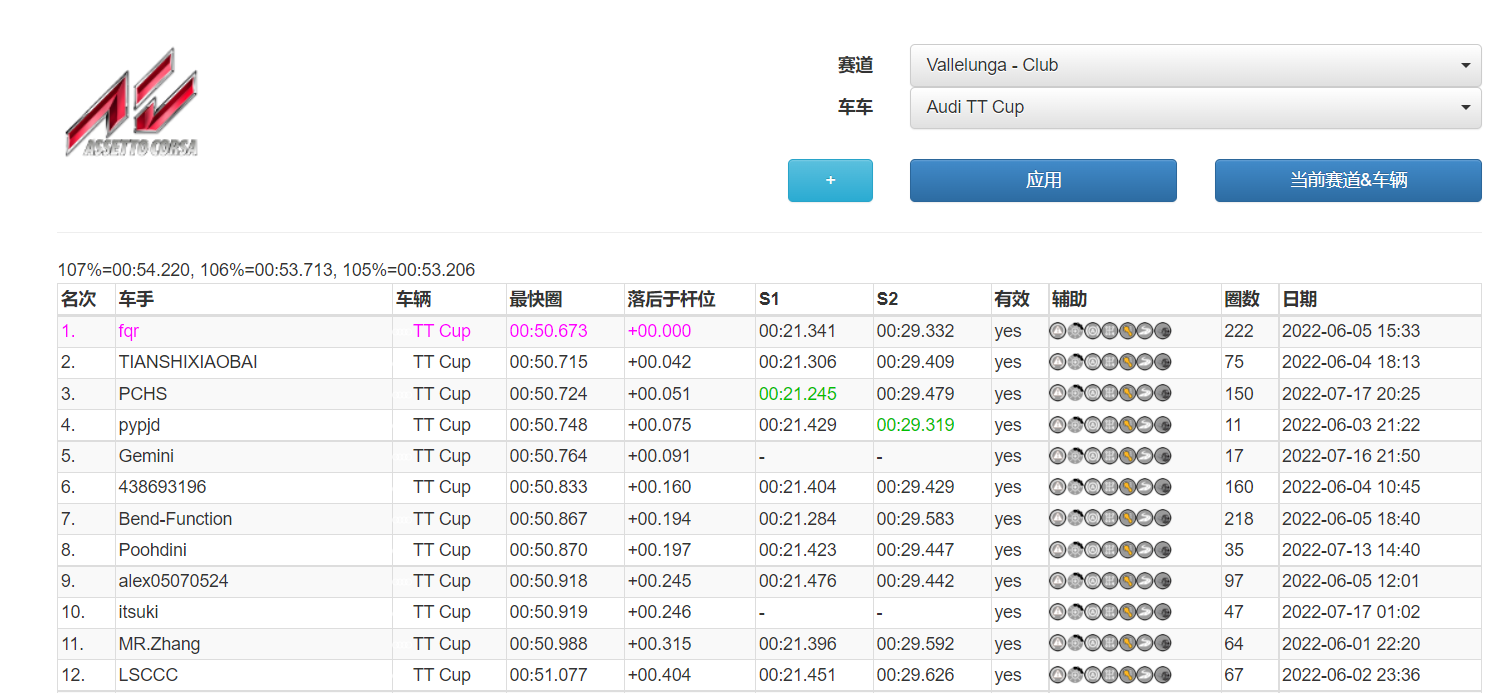Click warning-triangle icon in Bend-Function row

click(1058, 518)
